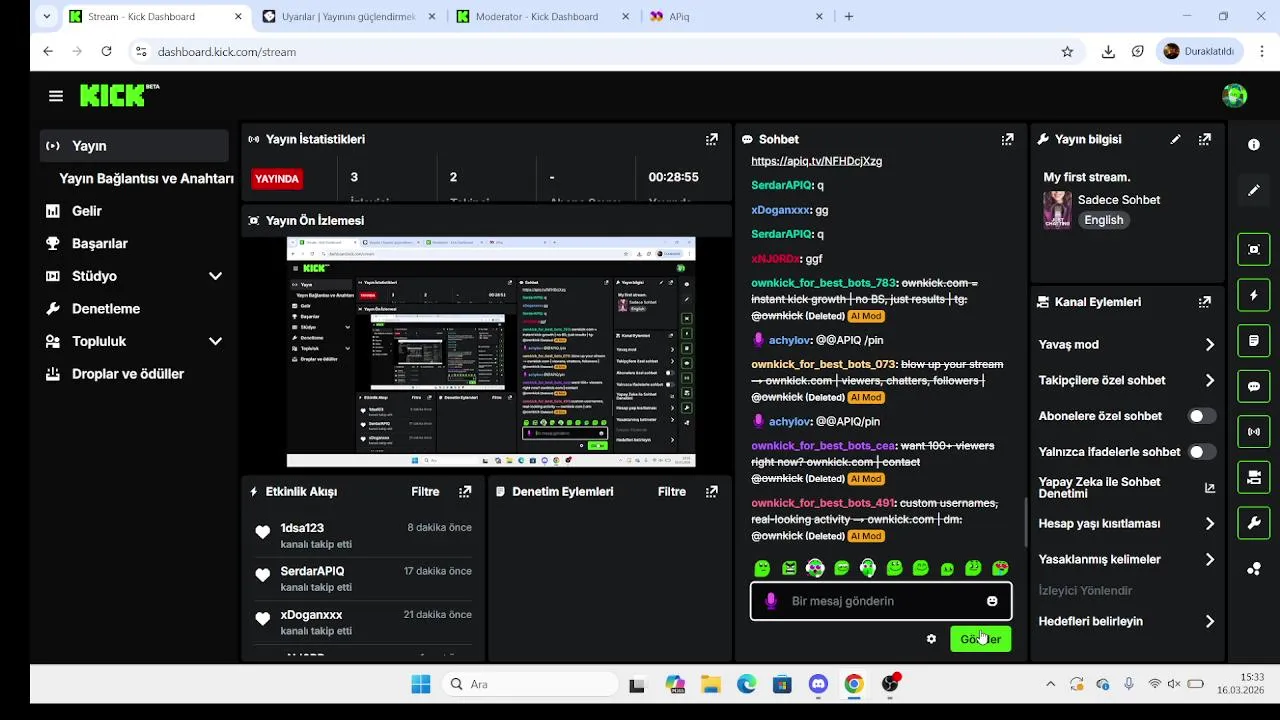Image resolution: width=1280 pixels, height=720 pixels.
Task: Click the taskbar Ara search box
Action: 530,684
